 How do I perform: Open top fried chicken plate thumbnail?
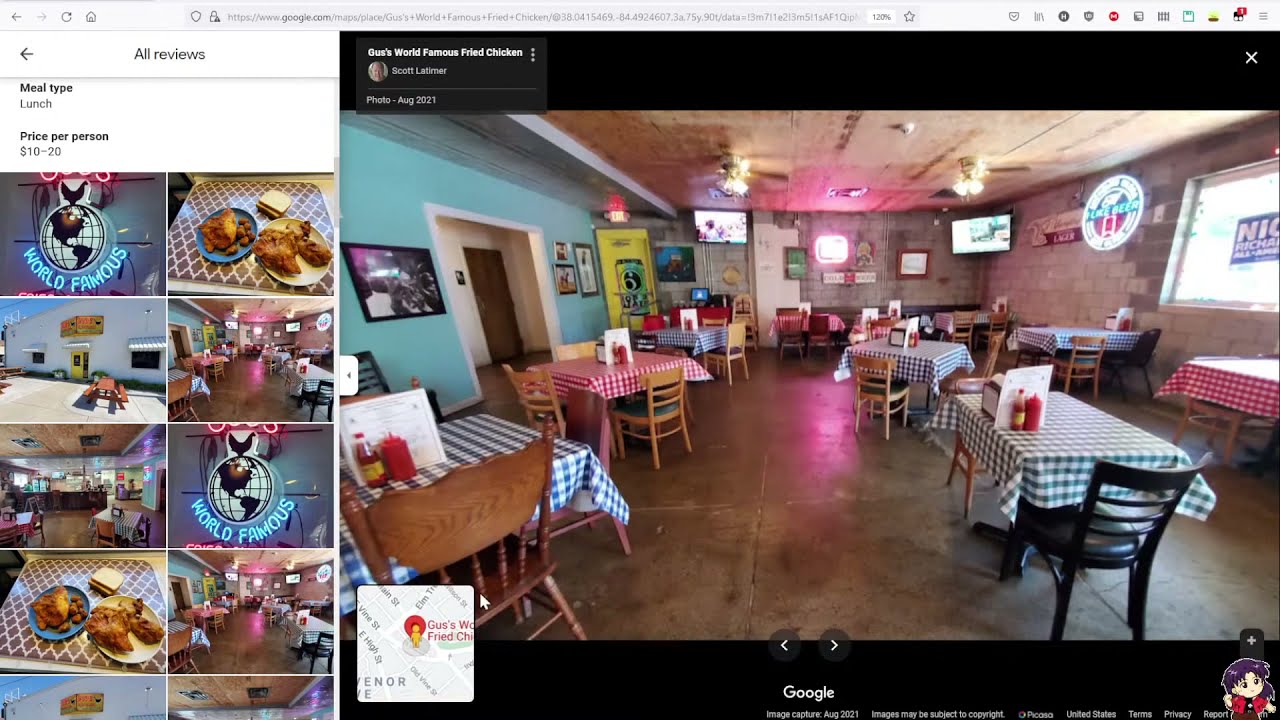[251, 234]
